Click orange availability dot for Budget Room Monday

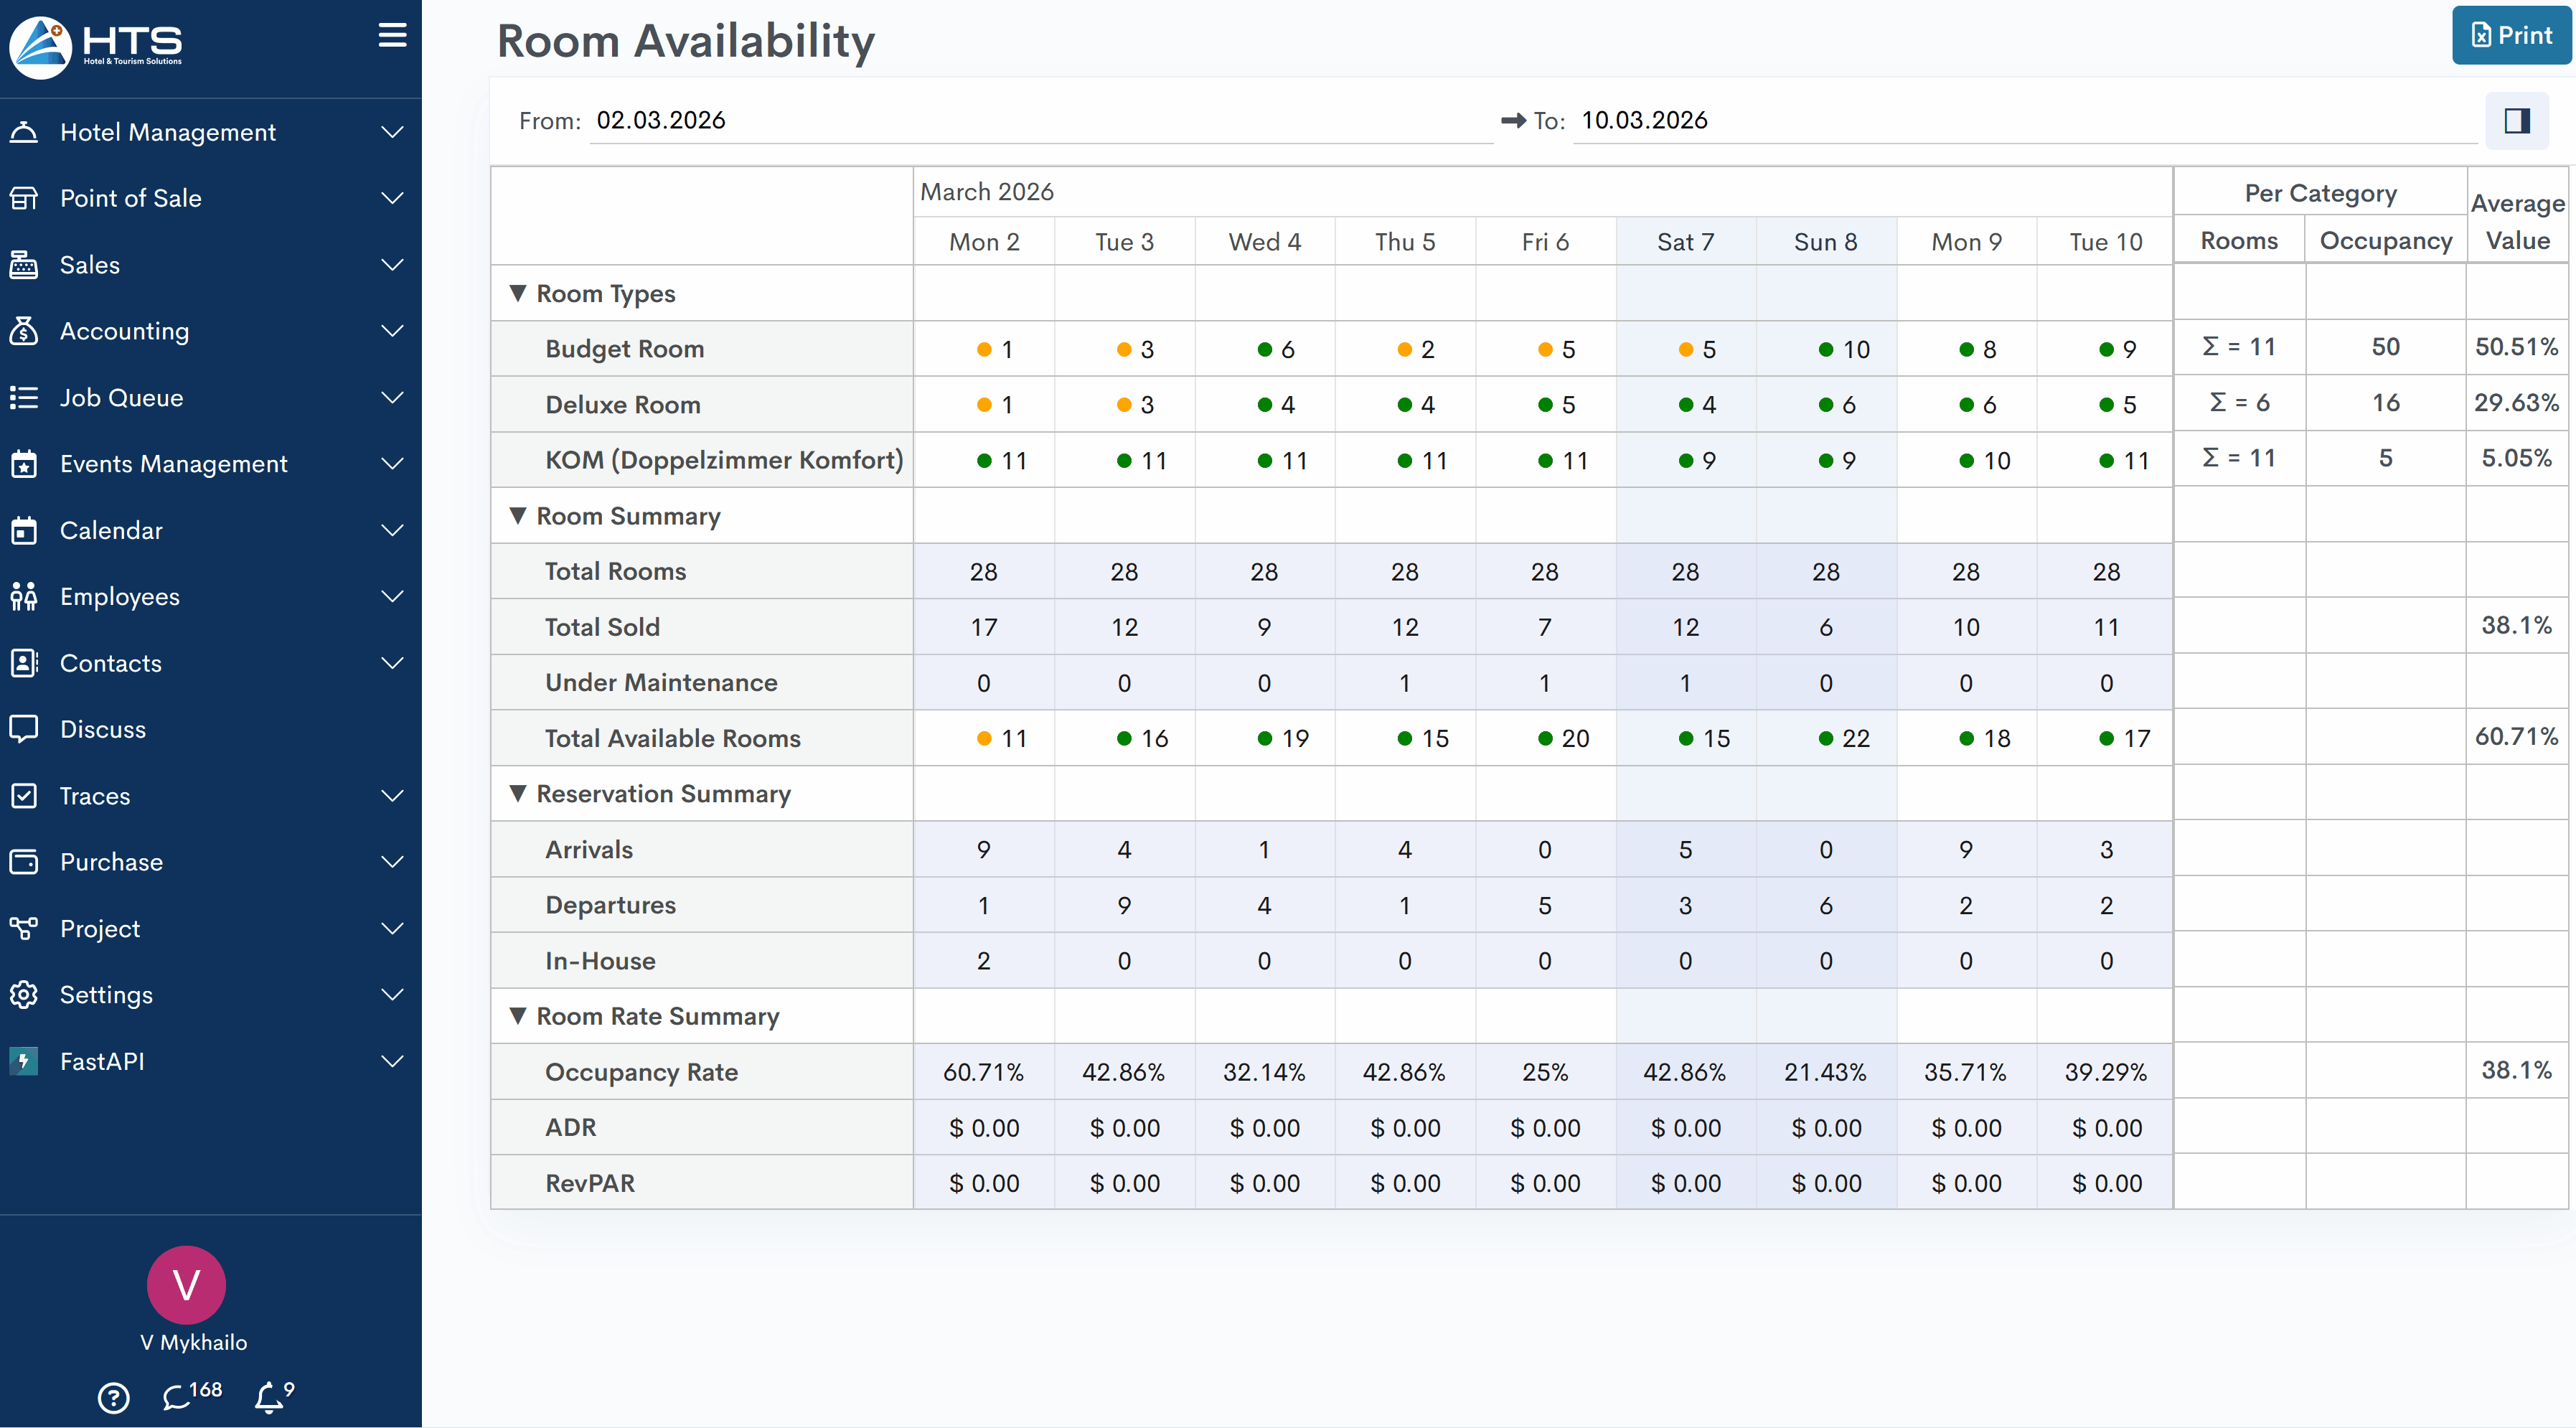(984, 349)
